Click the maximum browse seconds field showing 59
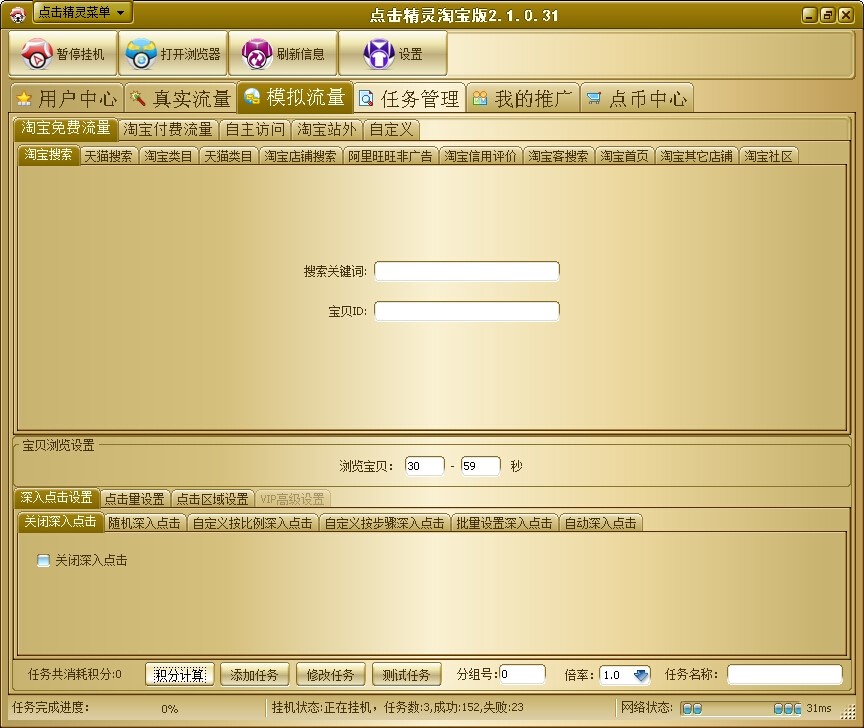This screenshot has height=728, width=864. click(480, 466)
